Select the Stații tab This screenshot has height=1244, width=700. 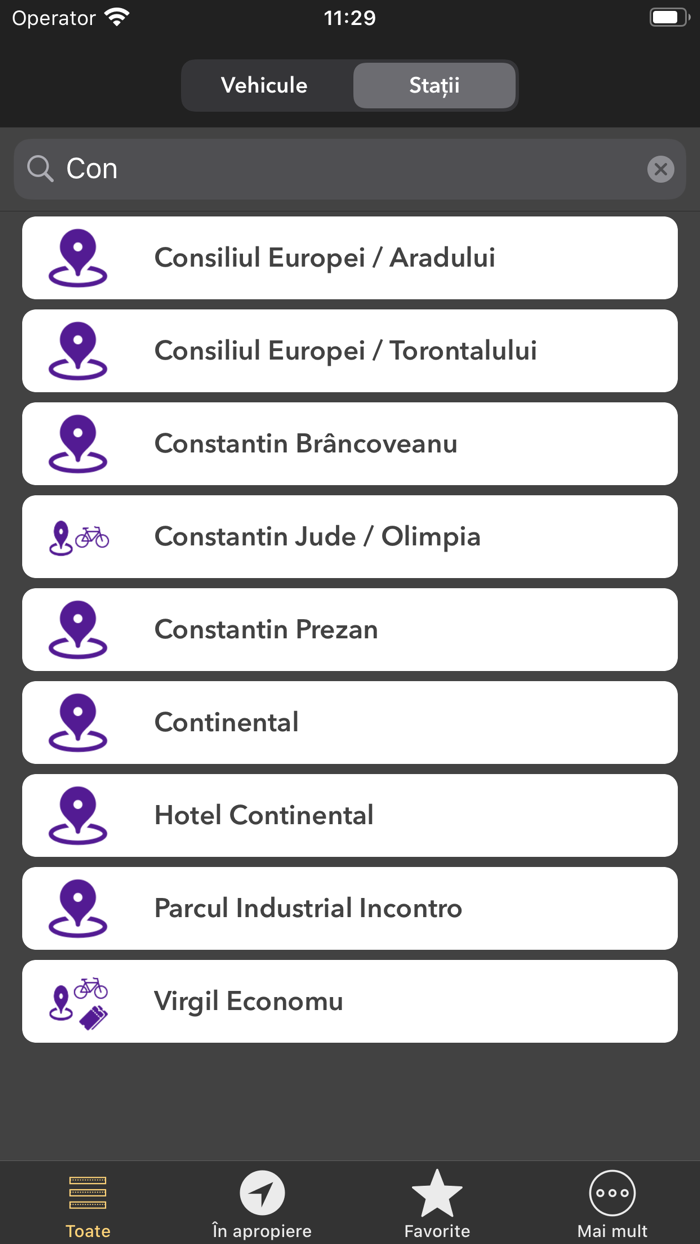(x=434, y=86)
